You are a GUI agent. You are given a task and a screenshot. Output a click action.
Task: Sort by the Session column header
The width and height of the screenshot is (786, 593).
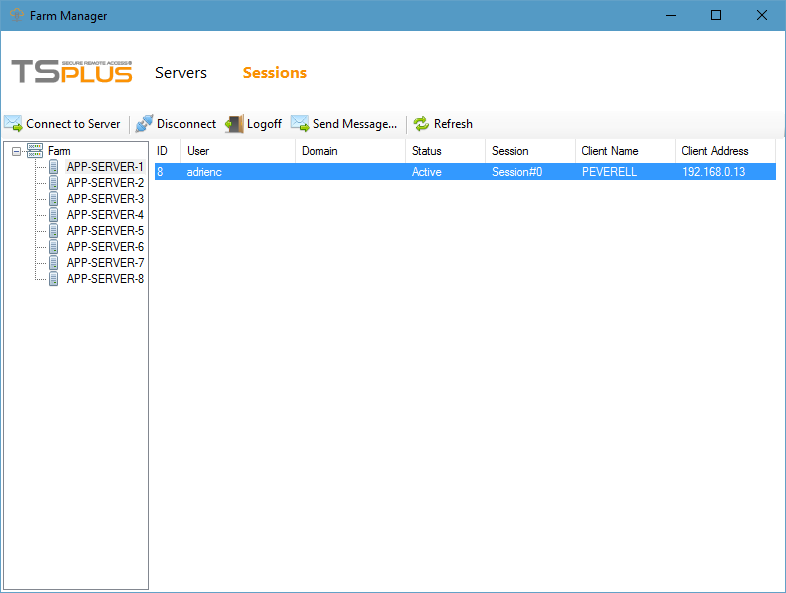(530, 151)
